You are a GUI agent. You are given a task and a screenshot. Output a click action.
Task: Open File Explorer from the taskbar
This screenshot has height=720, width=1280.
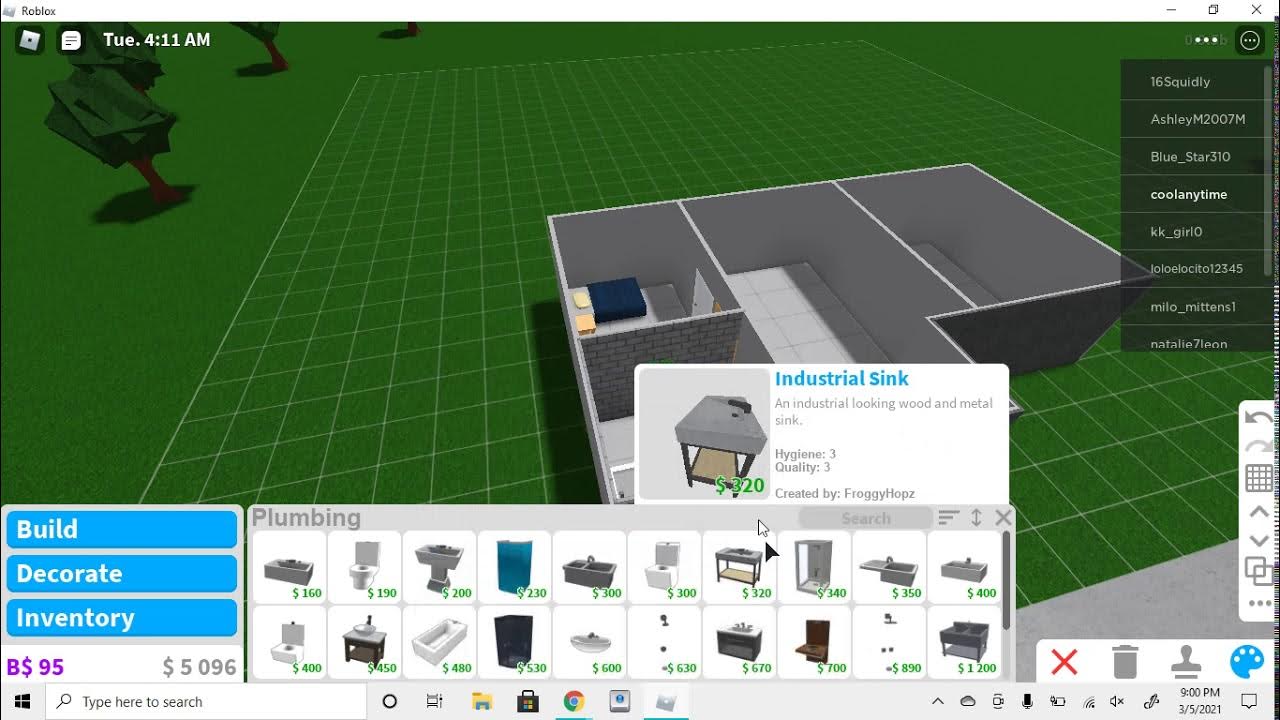482,701
